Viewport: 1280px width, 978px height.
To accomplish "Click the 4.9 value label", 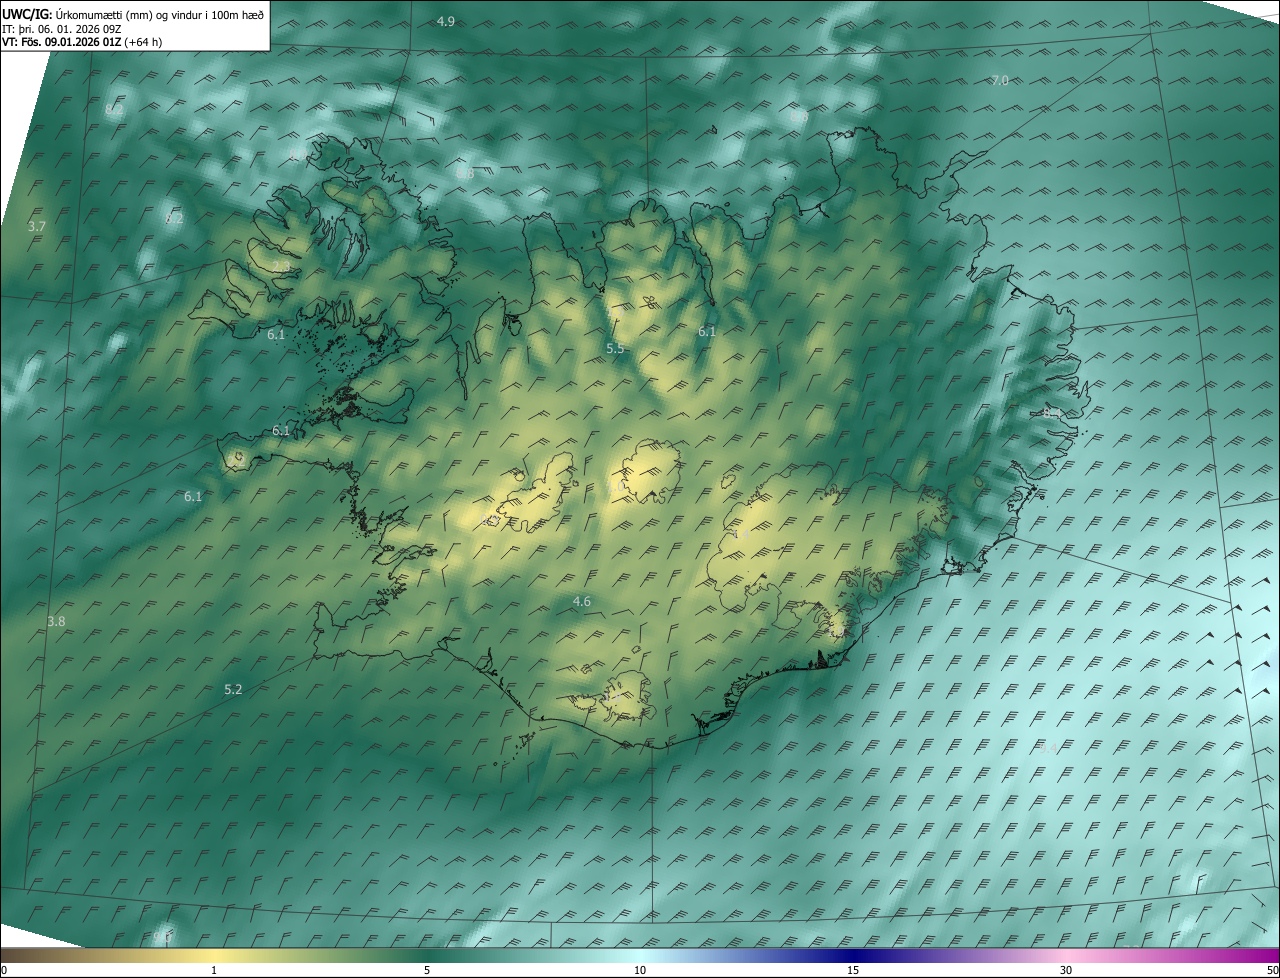I will pos(446,21).
